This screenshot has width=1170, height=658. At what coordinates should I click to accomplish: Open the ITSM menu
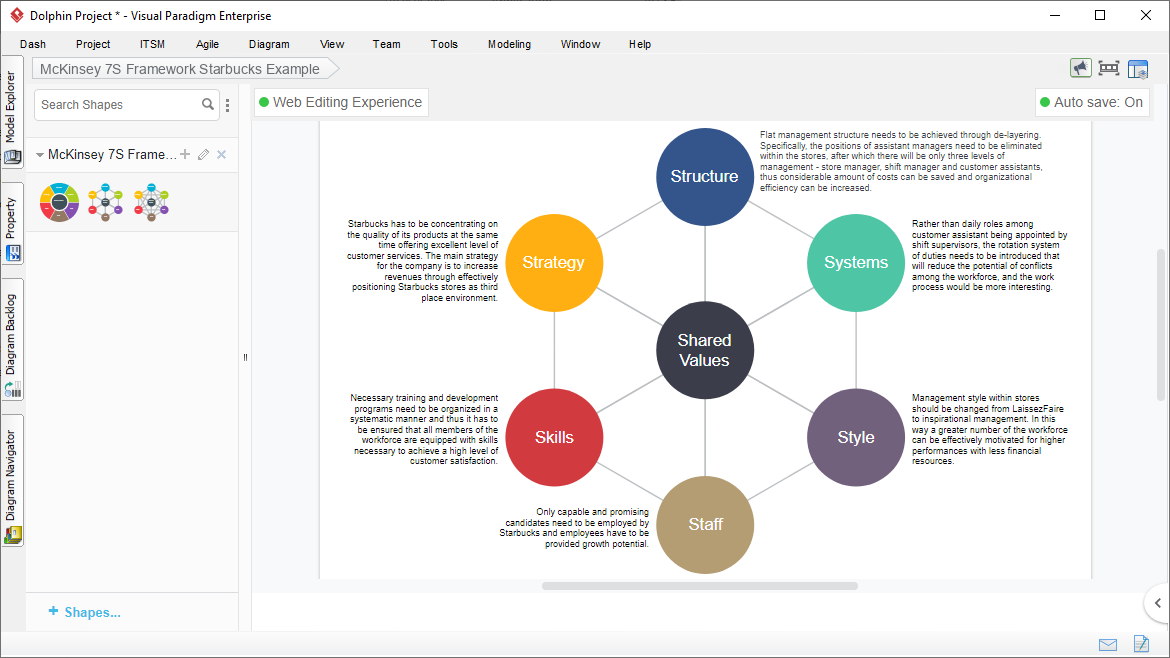click(x=152, y=44)
